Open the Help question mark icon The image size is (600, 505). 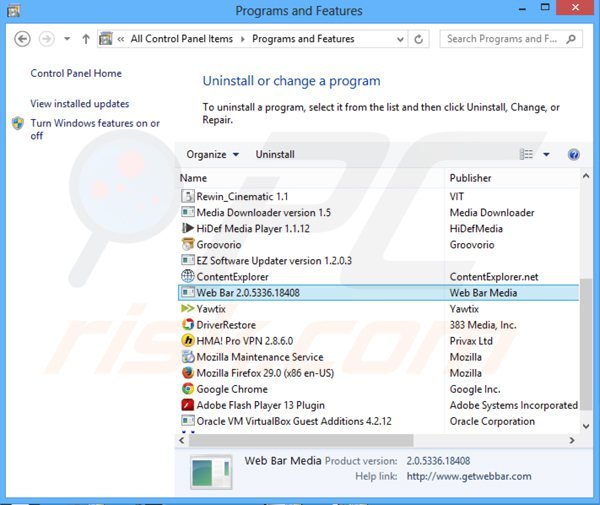573,155
